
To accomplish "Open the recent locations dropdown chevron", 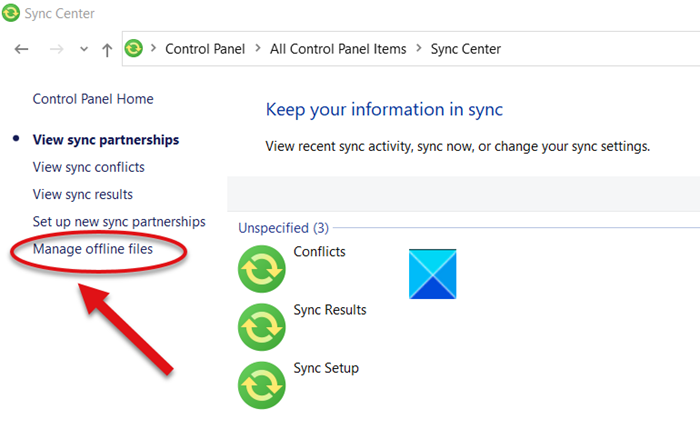I will click(x=83, y=49).
